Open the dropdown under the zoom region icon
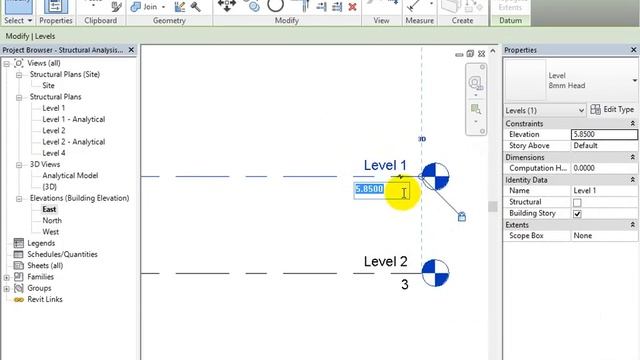Viewport: 640px width, 360px height. click(x=476, y=122)
